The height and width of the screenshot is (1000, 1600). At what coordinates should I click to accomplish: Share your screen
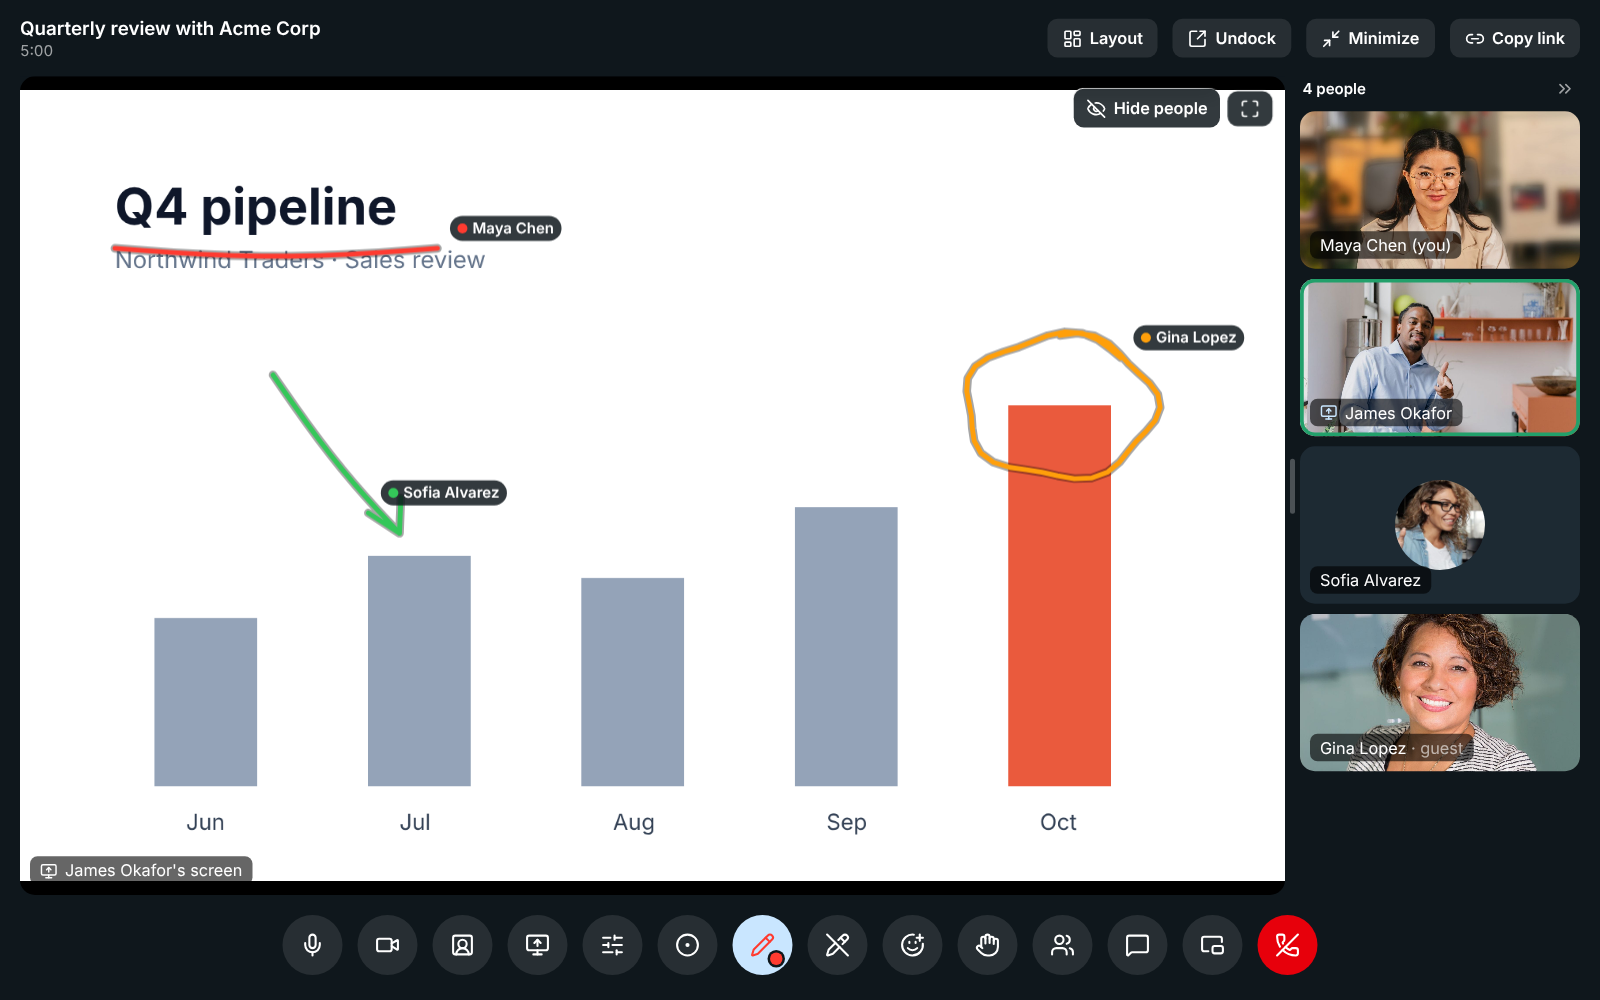(x=537, y=945)
